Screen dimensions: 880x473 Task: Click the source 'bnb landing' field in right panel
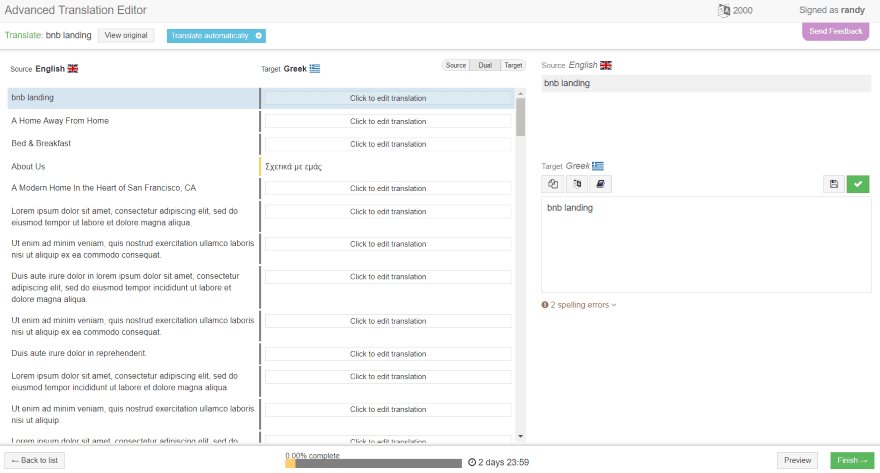point(706,83)
